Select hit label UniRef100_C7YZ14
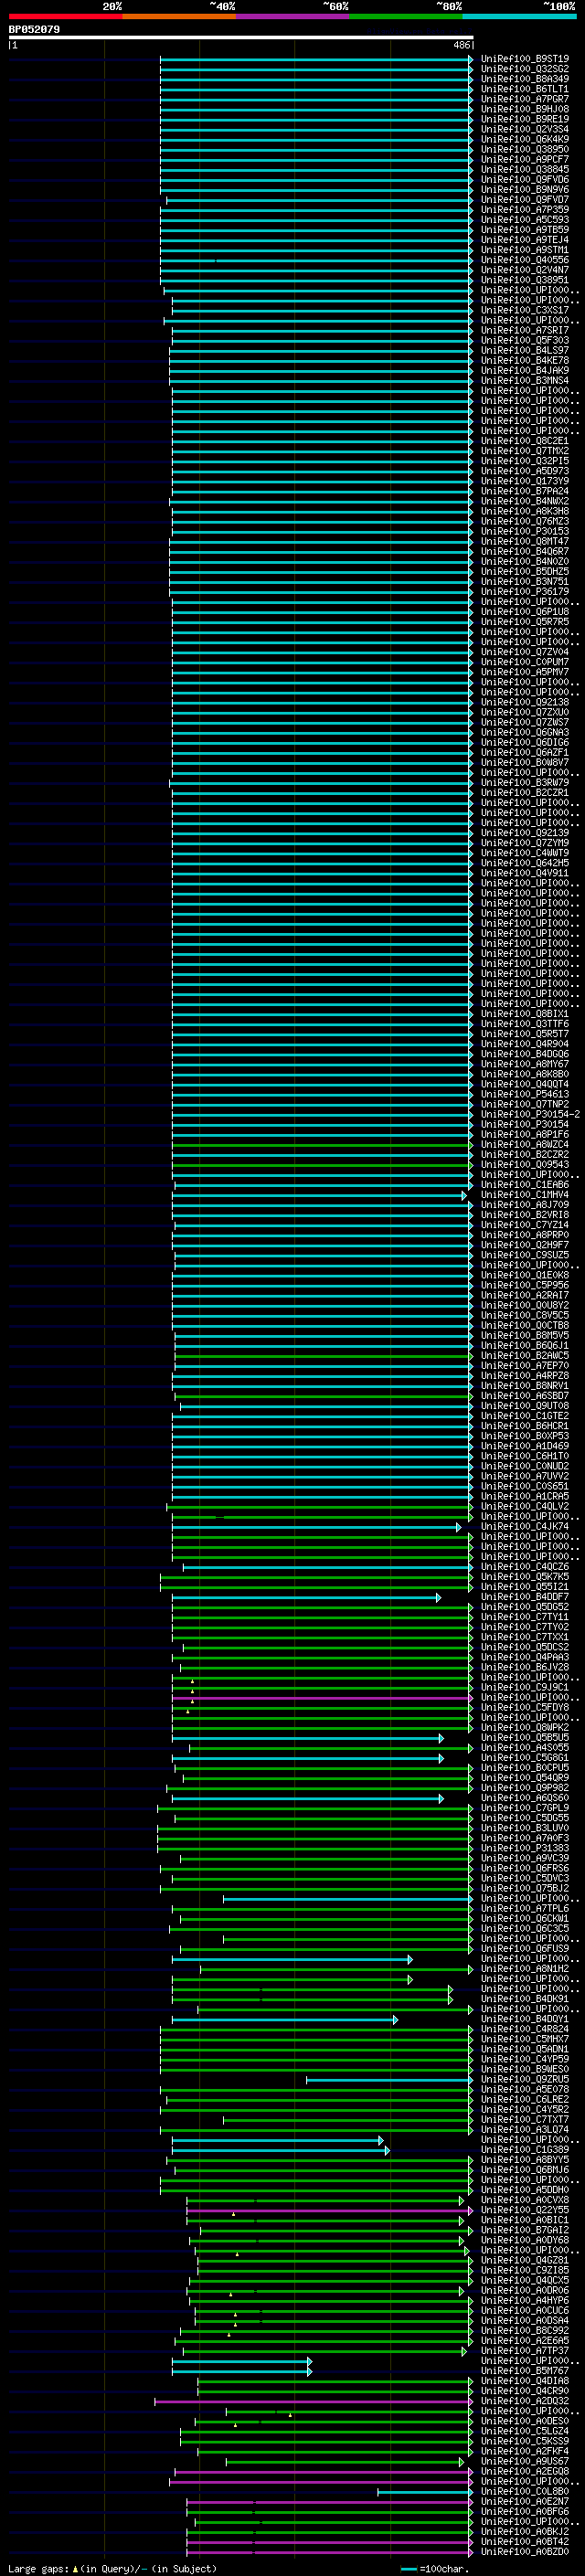The image size is (585, 2576). pyautogui.click(x=525, y=1225)
